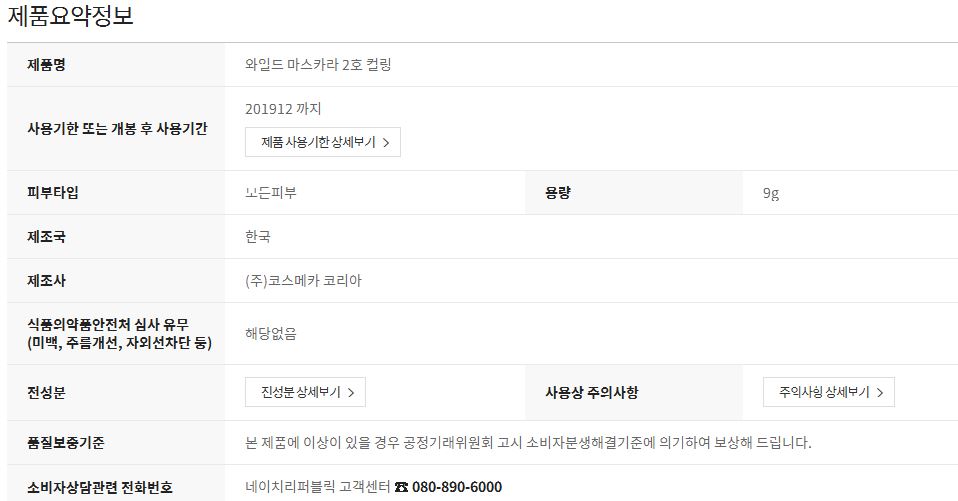Open the 제품 사용기한 상세보기 button
Viewport: 958px width, 501px height.
coord(323,142)
